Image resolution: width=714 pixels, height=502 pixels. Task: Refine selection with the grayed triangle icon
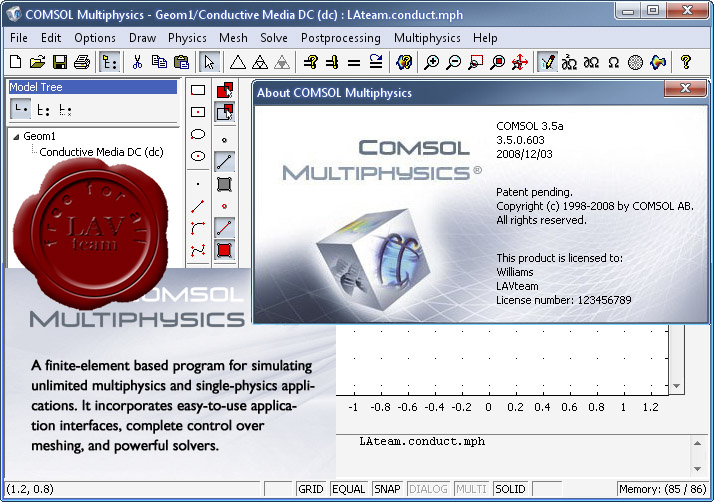(x=282, y=62)
